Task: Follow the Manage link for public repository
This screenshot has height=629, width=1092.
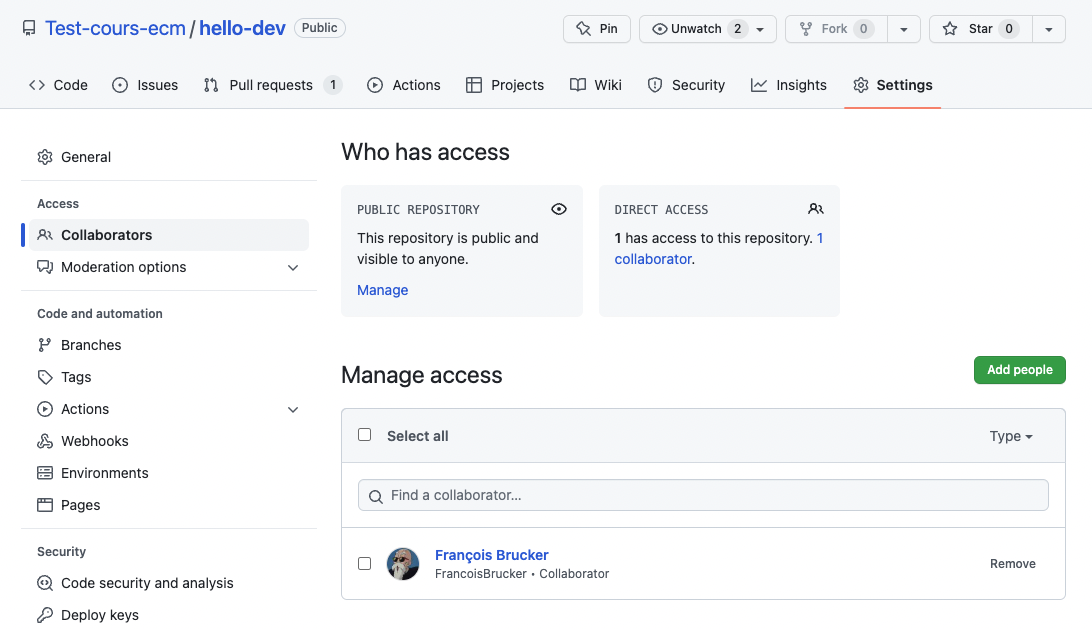Action: point(383,290)
